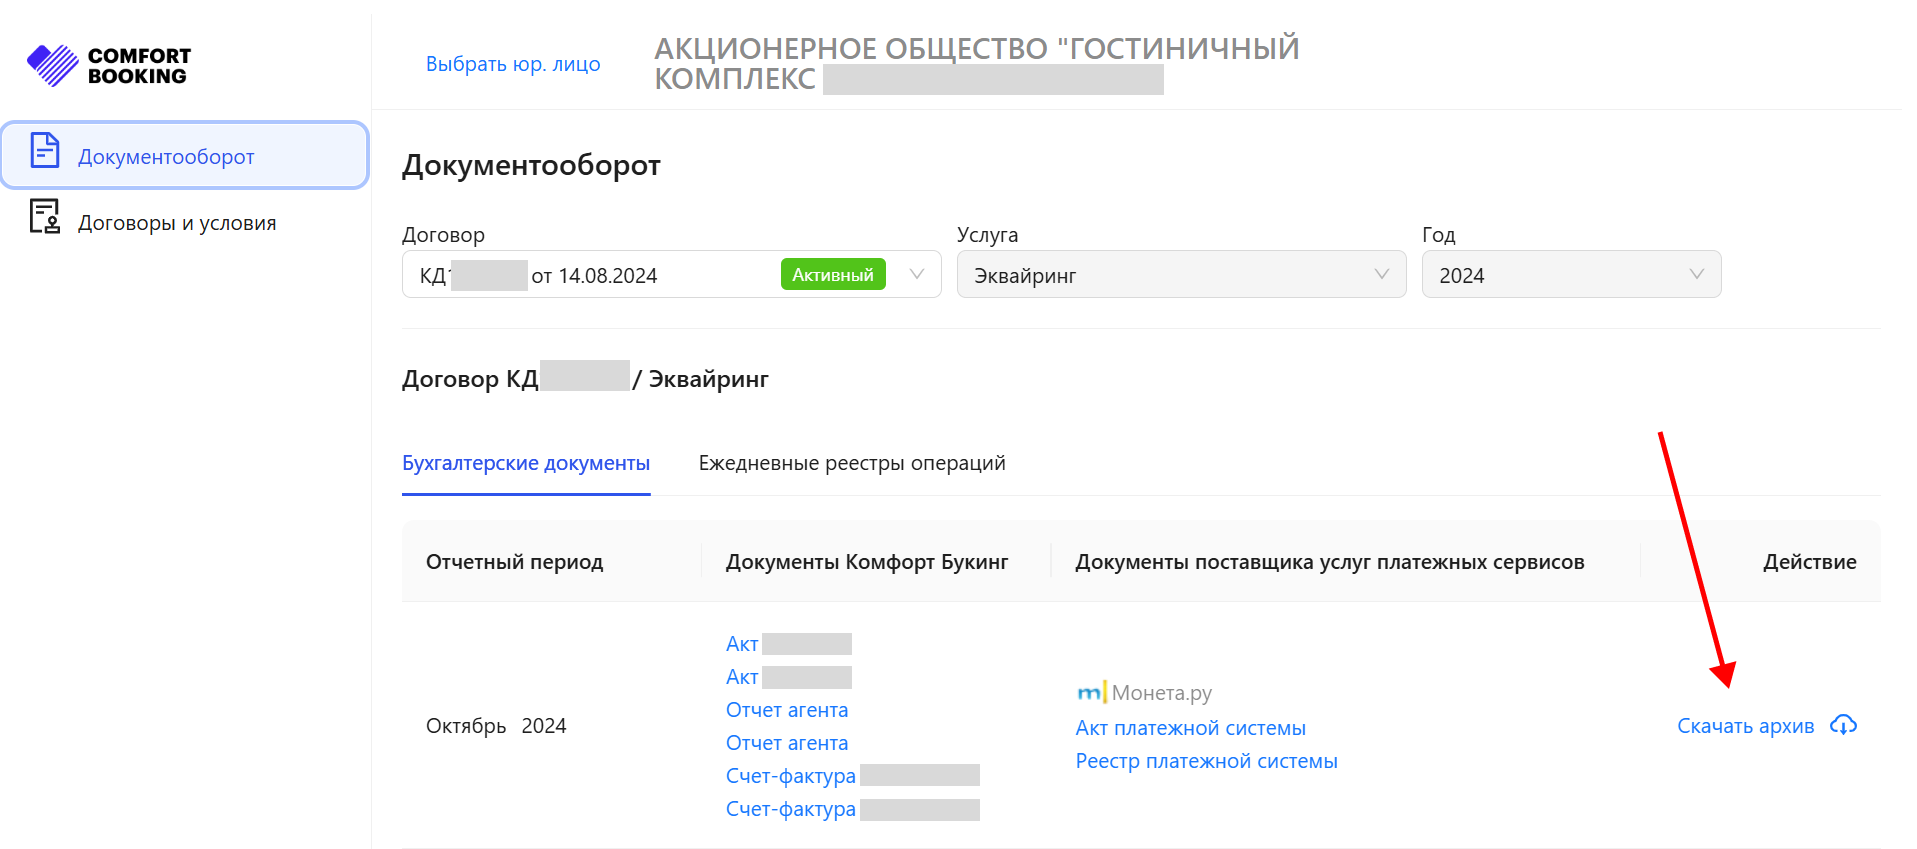Switch to Ежедневные реестры операций tab
The image size is (1917, 849).
[852, 463]
